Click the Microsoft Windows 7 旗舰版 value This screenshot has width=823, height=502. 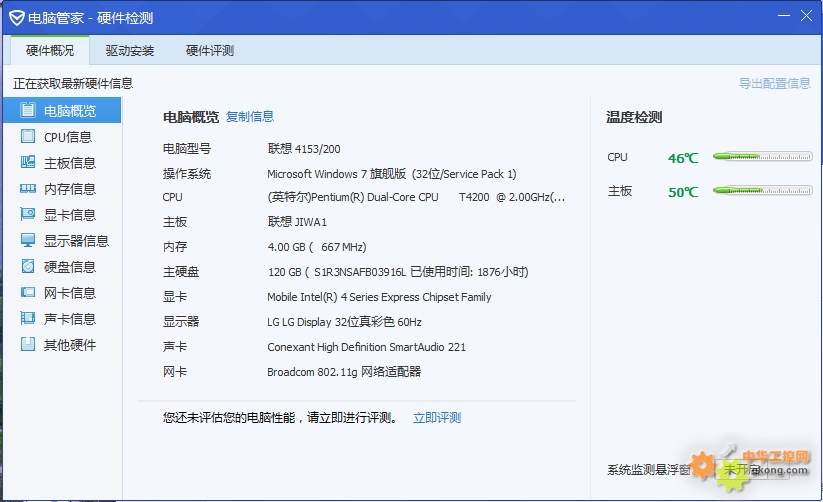tap(392, 174)
